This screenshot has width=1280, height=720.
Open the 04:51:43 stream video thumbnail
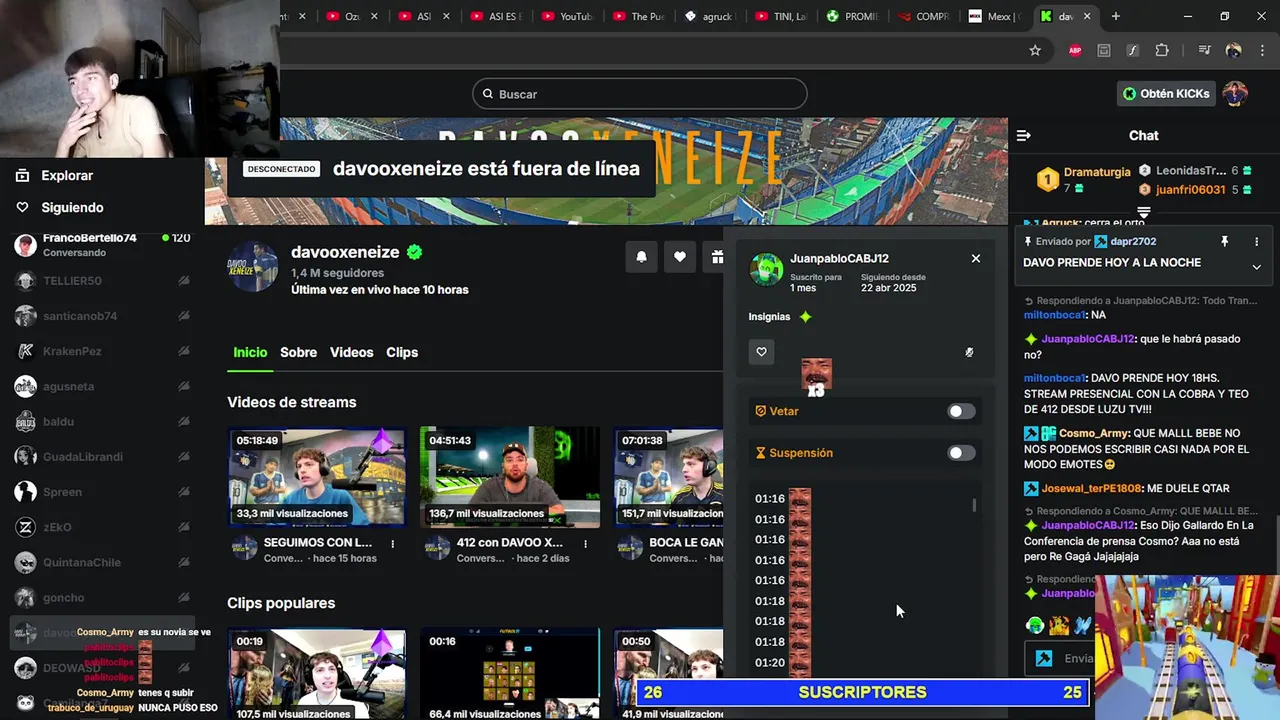pyautogui.click(x=510, y=477)
